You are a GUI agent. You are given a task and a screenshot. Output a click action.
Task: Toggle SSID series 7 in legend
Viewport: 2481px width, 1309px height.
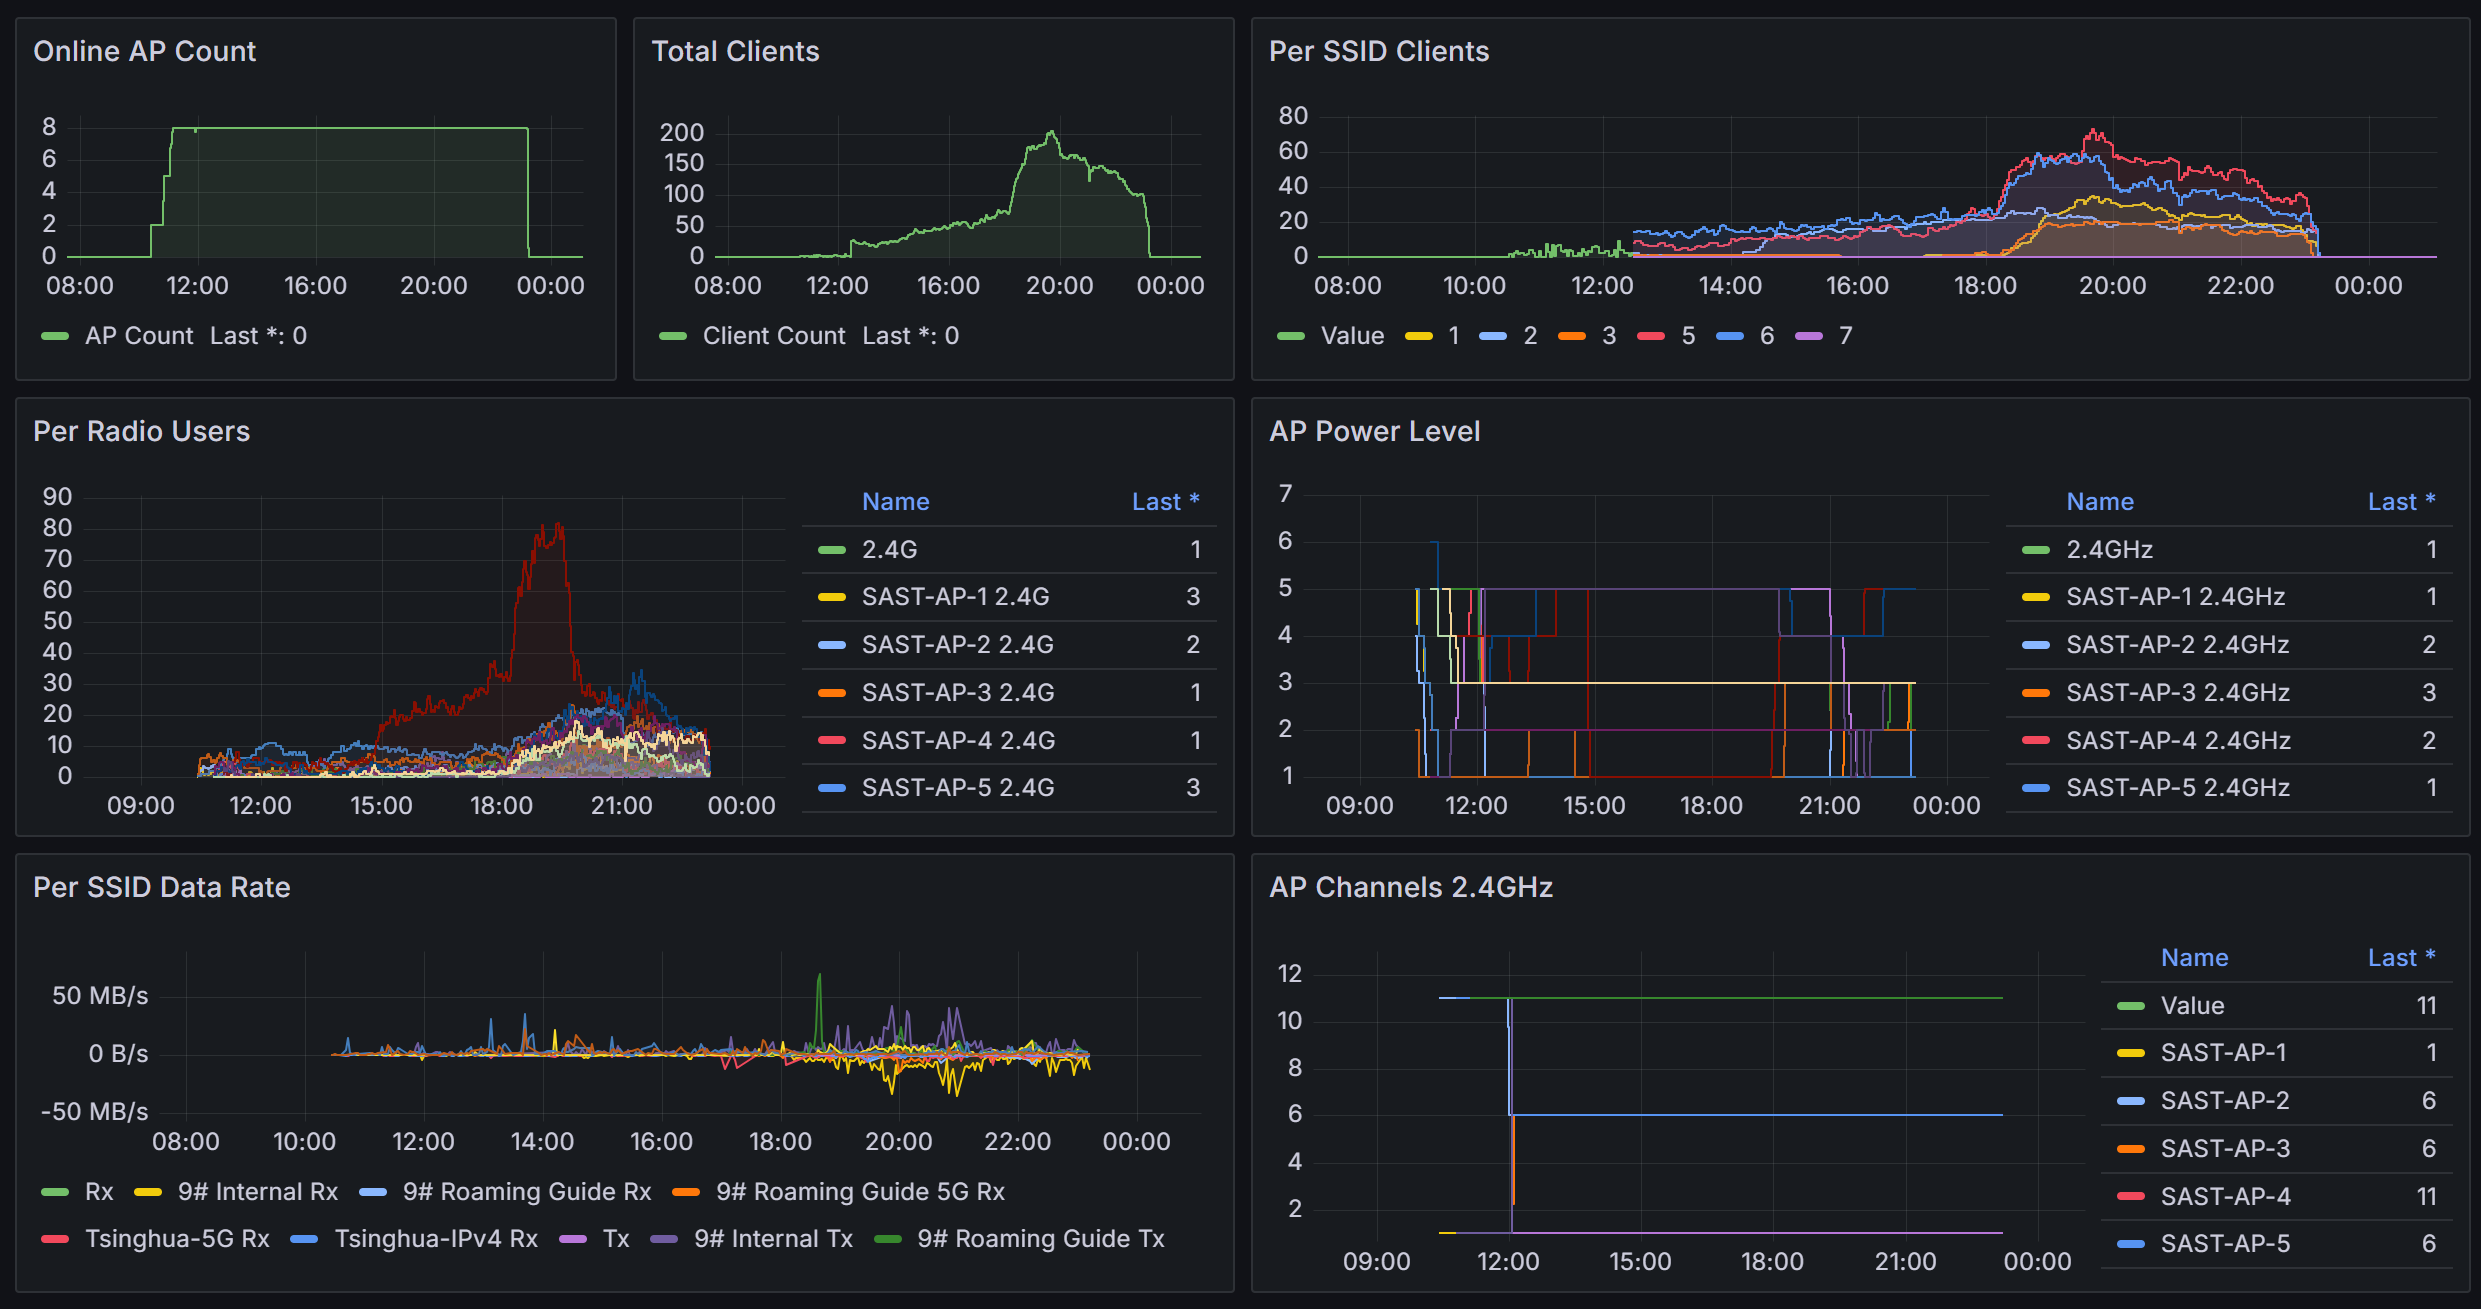[x=1846, y=336]
